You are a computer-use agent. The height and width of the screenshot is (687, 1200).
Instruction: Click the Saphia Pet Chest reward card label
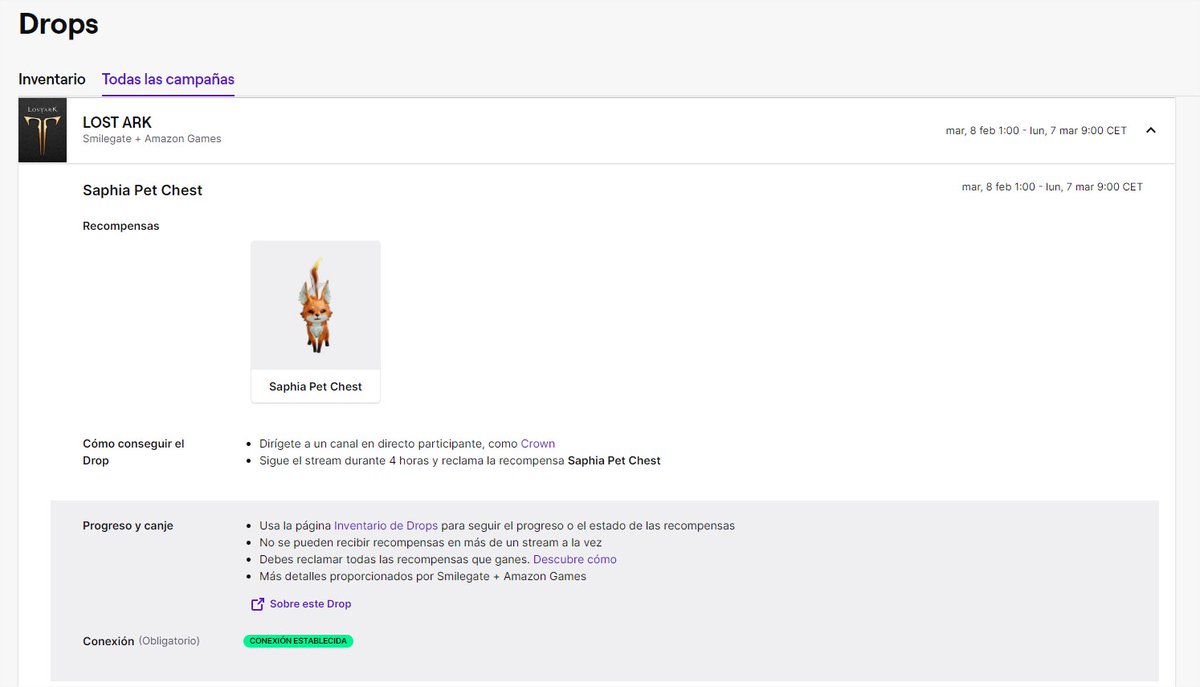pos(316,386)
